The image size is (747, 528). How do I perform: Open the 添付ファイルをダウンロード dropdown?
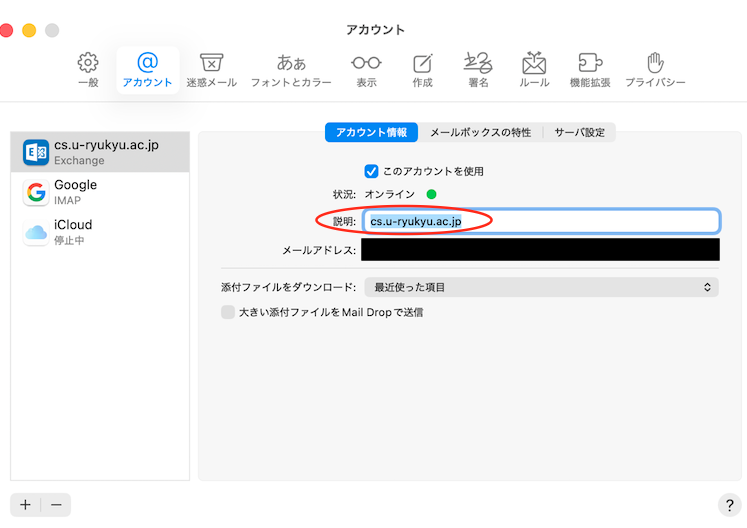[x=541, y=287]
